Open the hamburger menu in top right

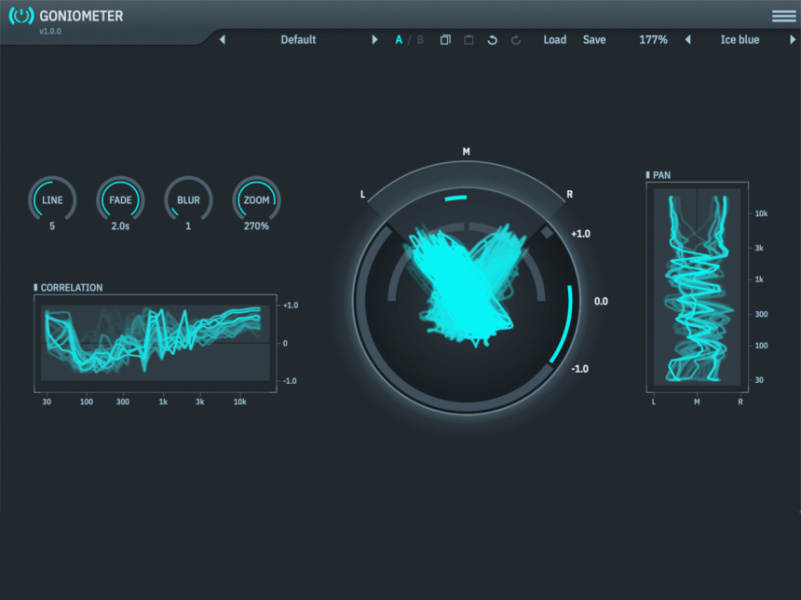click(783, 16)
